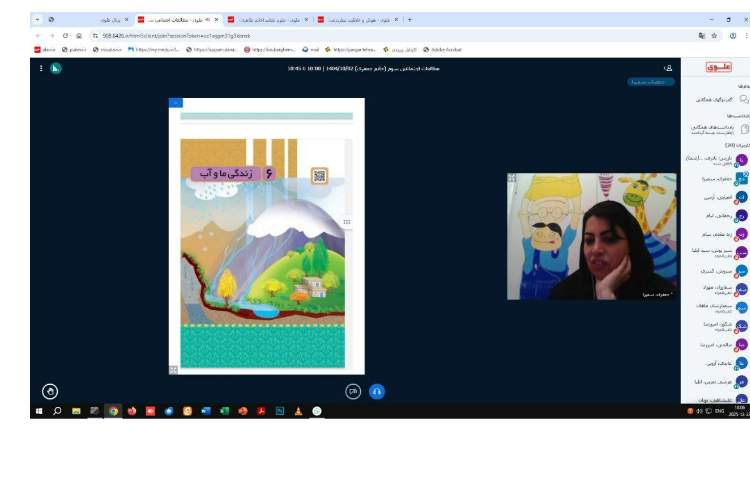Open the shared notes entry in sidebar

pyautogui.click(x=714, y=129)
